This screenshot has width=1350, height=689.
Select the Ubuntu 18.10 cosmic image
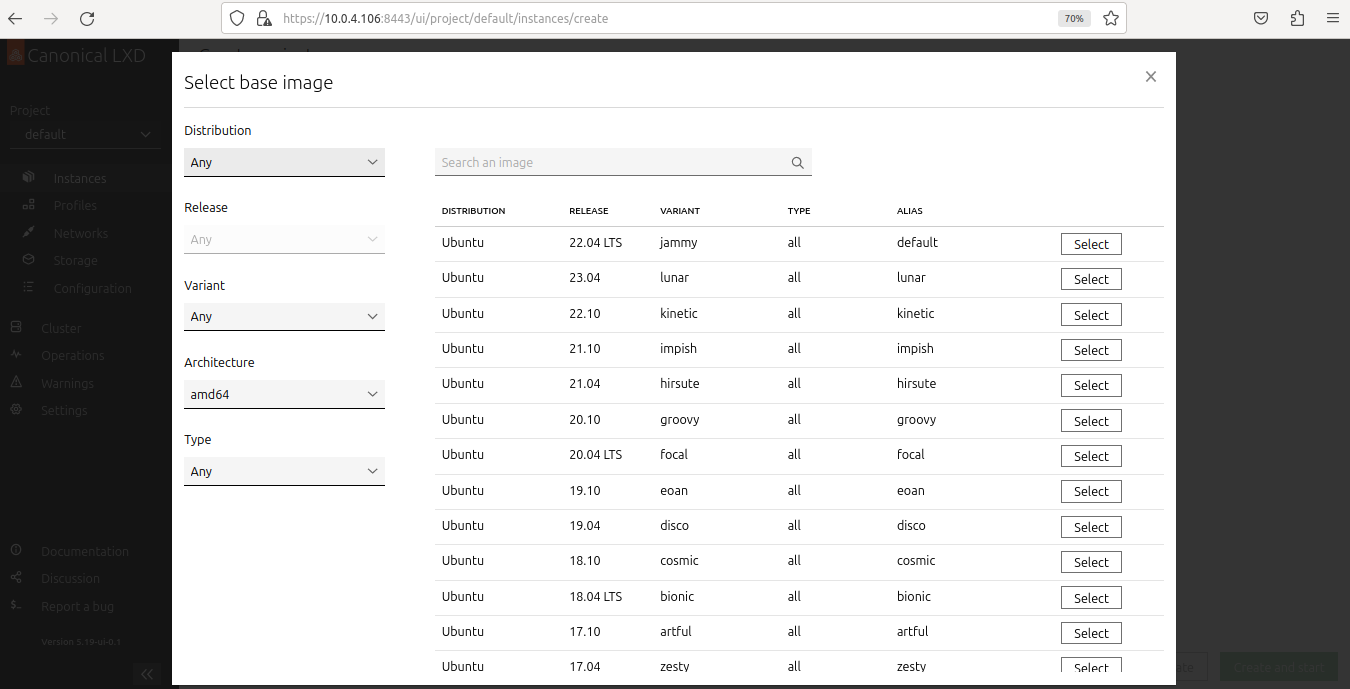tap(1091, 562)
